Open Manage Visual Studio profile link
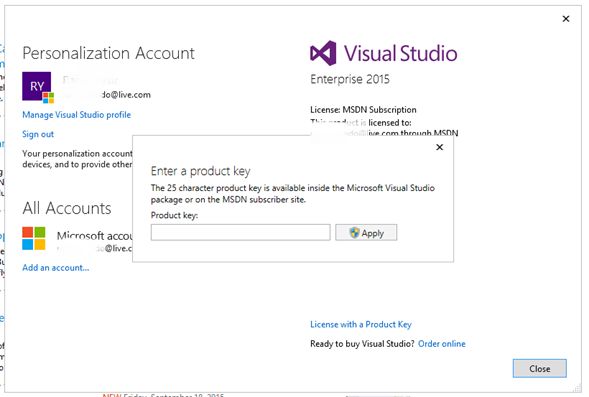589x397 pixels. (77, 115)
